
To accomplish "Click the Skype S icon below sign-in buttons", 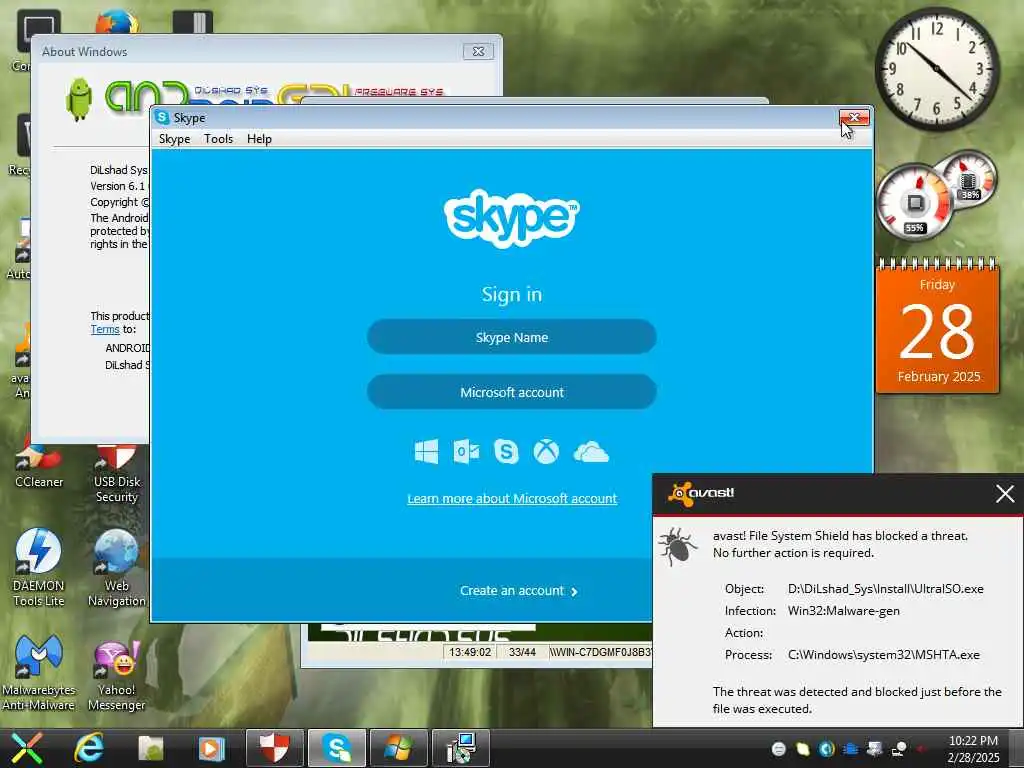I will (506, 451).
